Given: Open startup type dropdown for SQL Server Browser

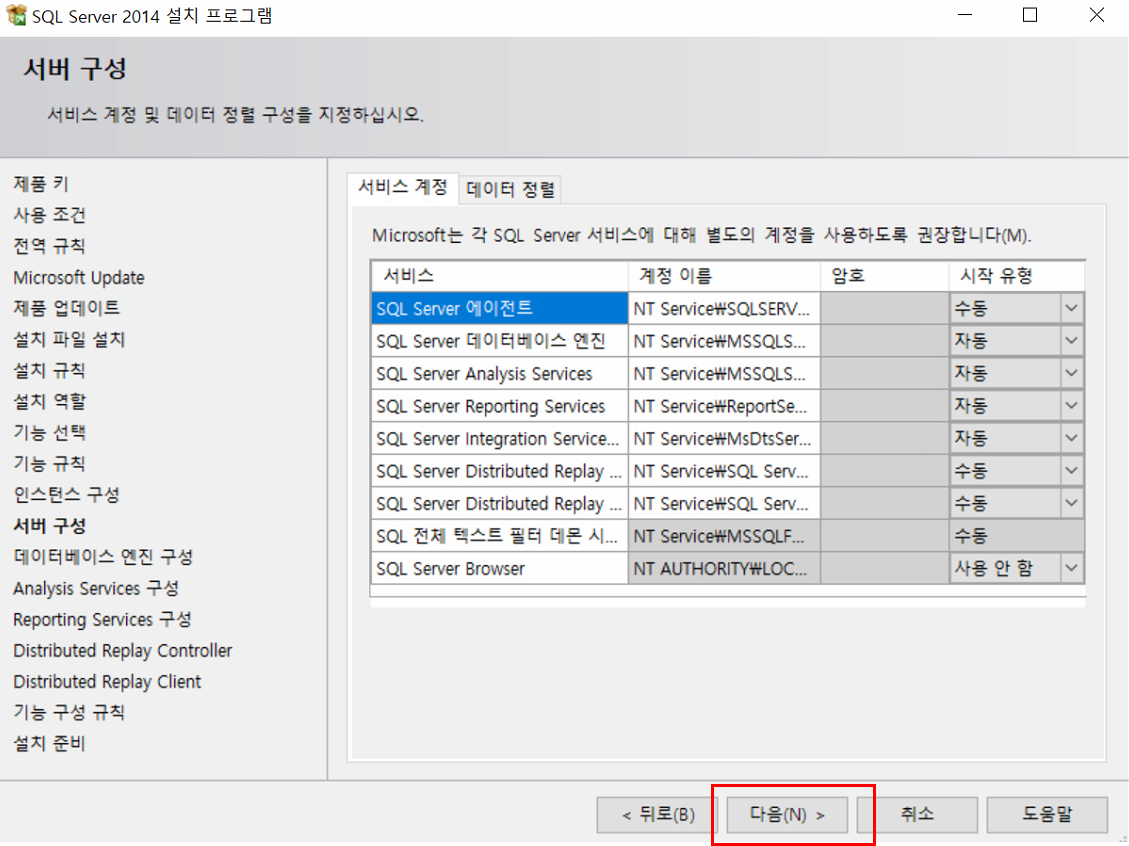Looking at the screenshot, I should tap(1071, 568).
